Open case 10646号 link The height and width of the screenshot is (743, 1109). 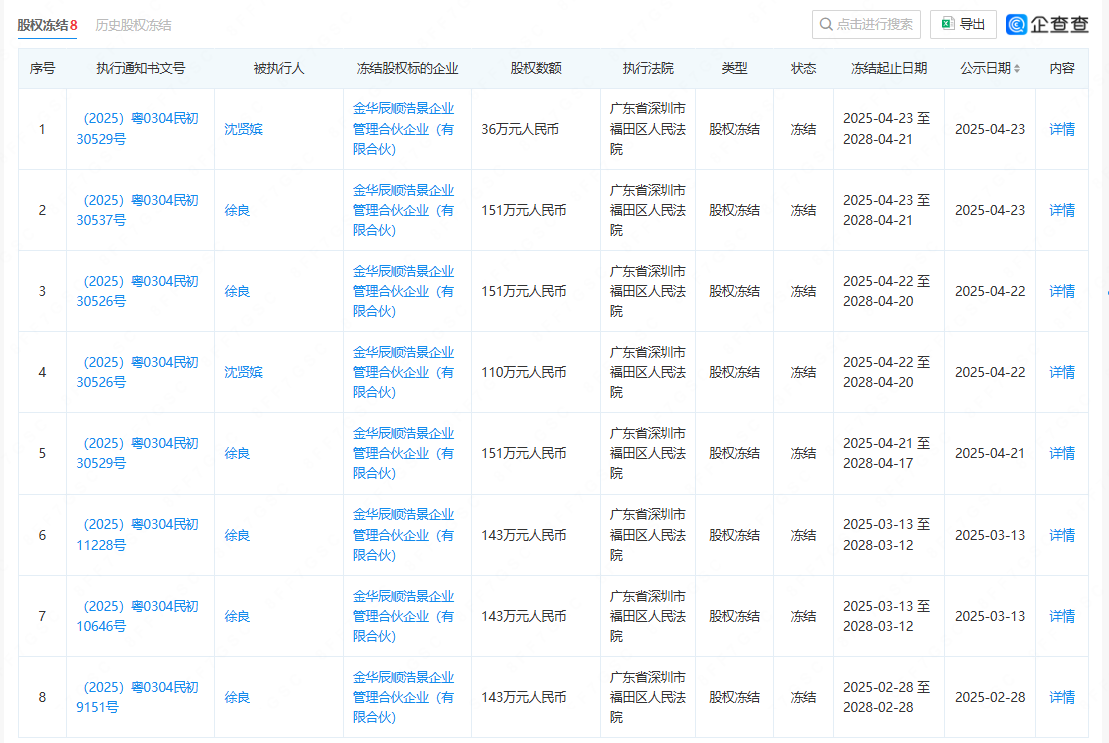click(137, 616)
